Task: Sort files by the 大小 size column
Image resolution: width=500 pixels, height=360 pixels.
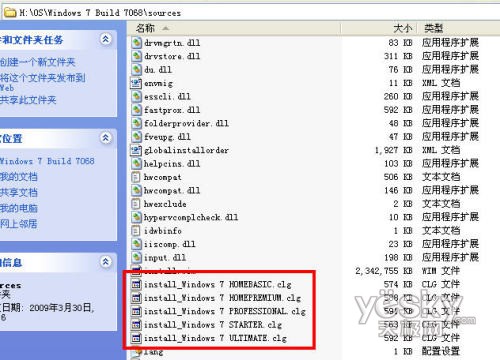Action: [x=378, y=28]
